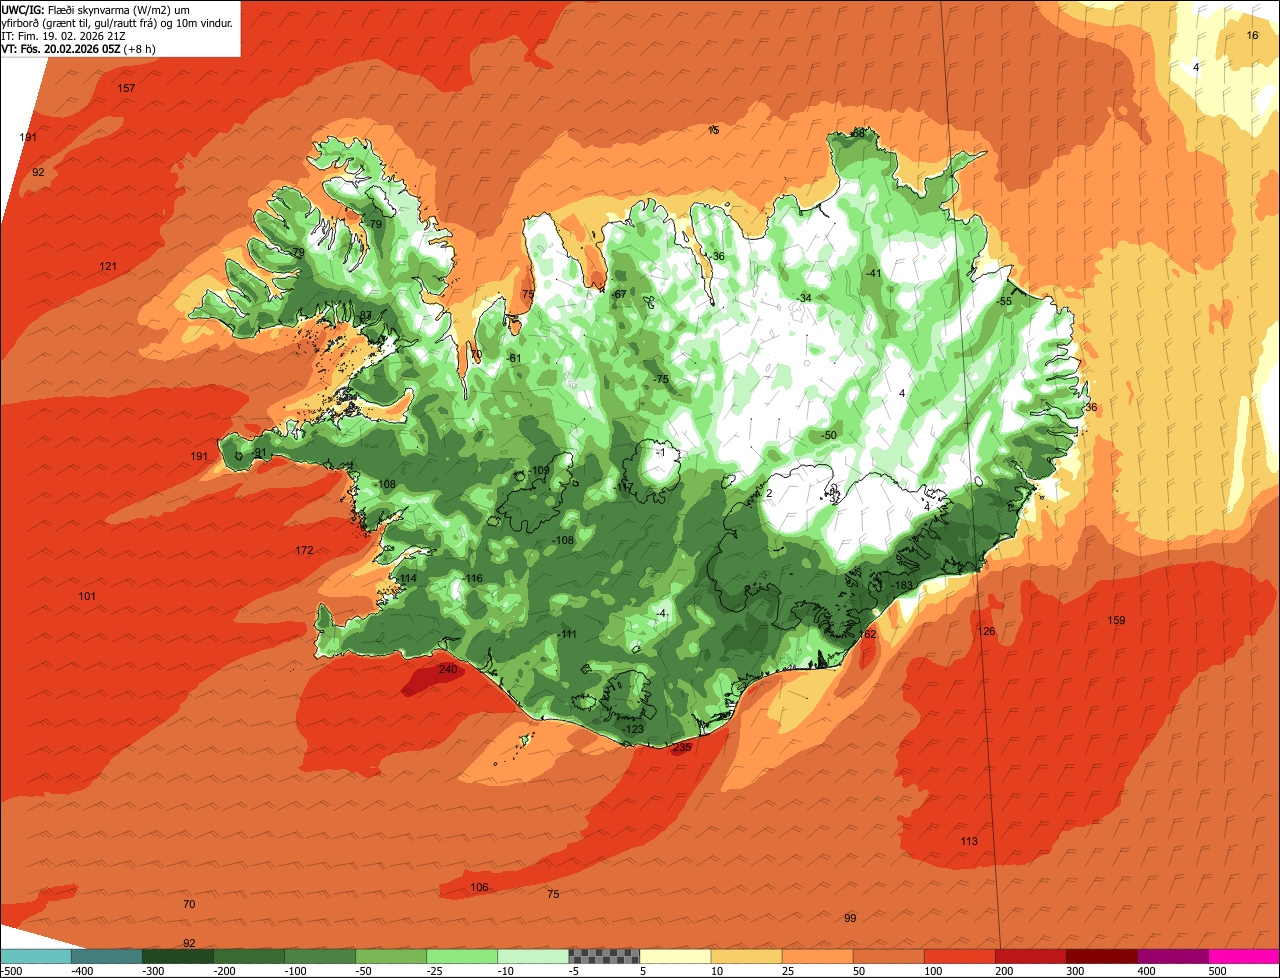
Task: Pick the legend swatch between 25 and 50
Action: pos(817,955)
